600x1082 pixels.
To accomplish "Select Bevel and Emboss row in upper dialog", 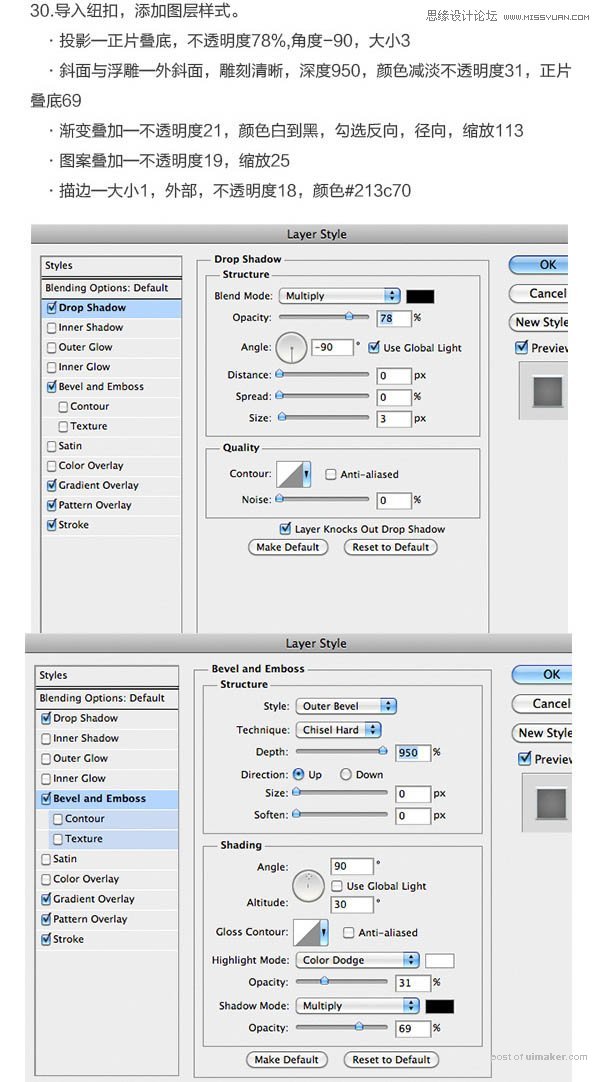I will click(111, 387).
